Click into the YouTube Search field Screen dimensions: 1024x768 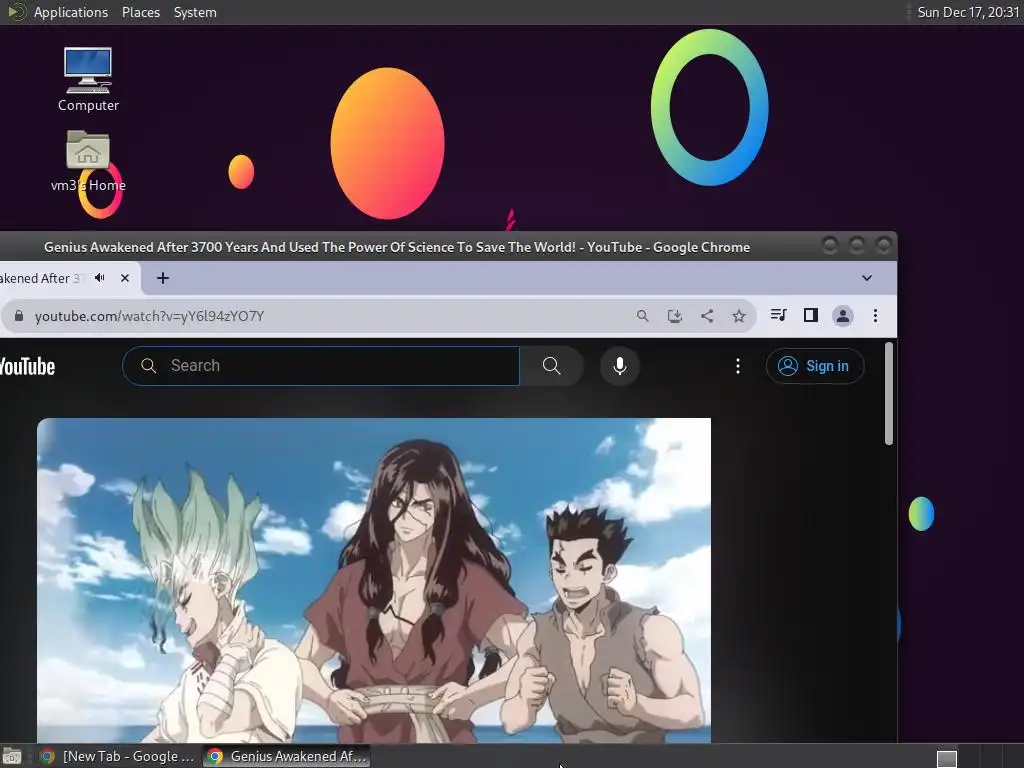pos(321,366)
